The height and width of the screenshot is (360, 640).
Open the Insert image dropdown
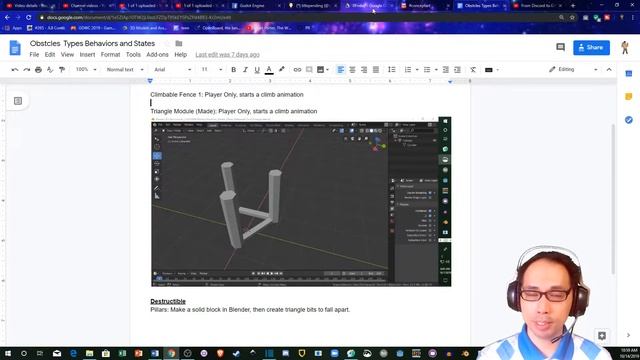point(323,70)
